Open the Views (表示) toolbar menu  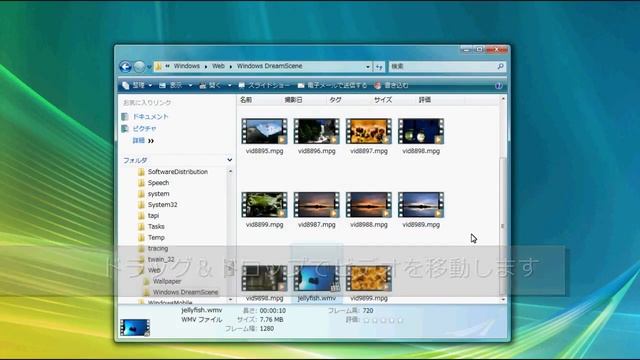pyautogui.click(x=176, y=85)
